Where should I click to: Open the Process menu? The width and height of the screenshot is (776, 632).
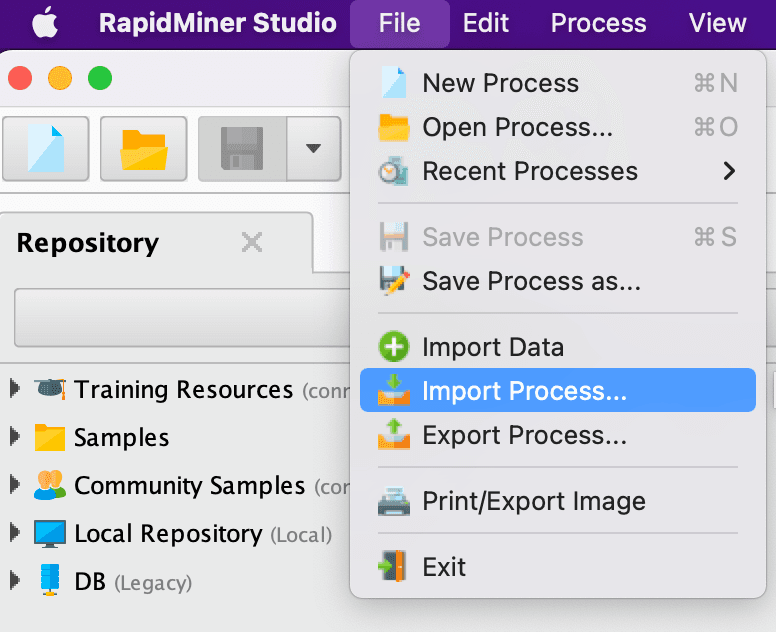598,23
